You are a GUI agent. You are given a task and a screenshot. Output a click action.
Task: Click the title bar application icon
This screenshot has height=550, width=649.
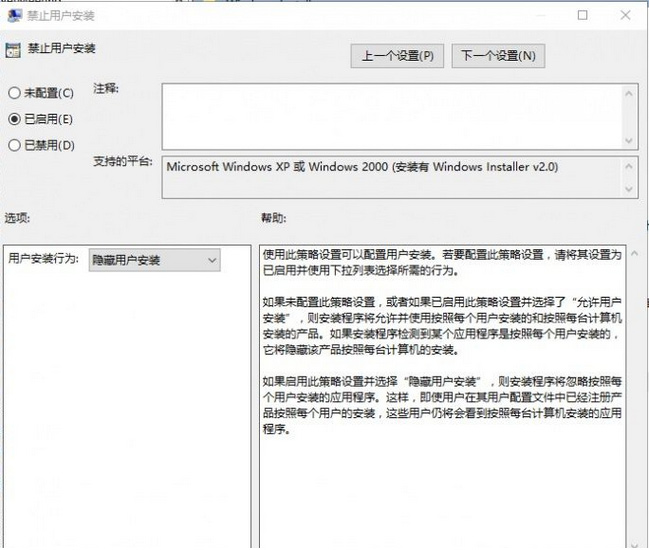pos(15,15)
